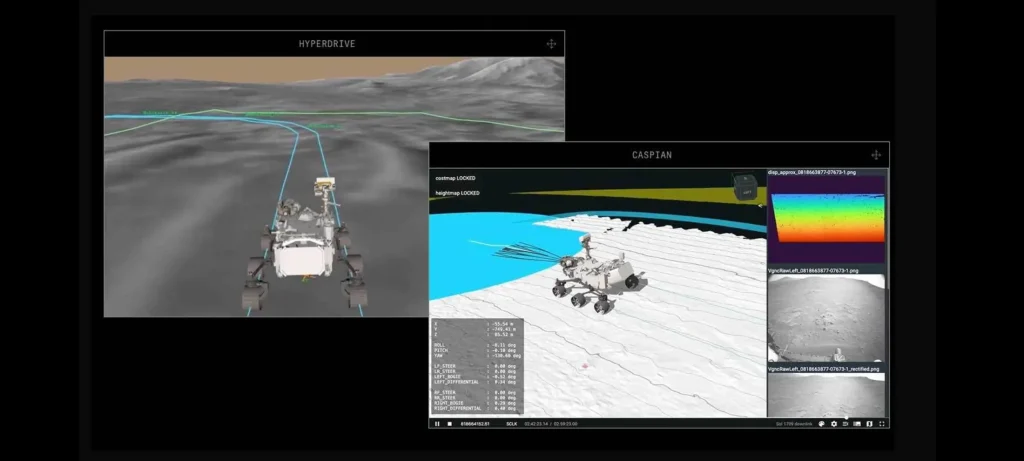This screenshot has height=461, width=1024.
Task: Toggle the heightmap LOCKED label
Action: coord(459,192)
